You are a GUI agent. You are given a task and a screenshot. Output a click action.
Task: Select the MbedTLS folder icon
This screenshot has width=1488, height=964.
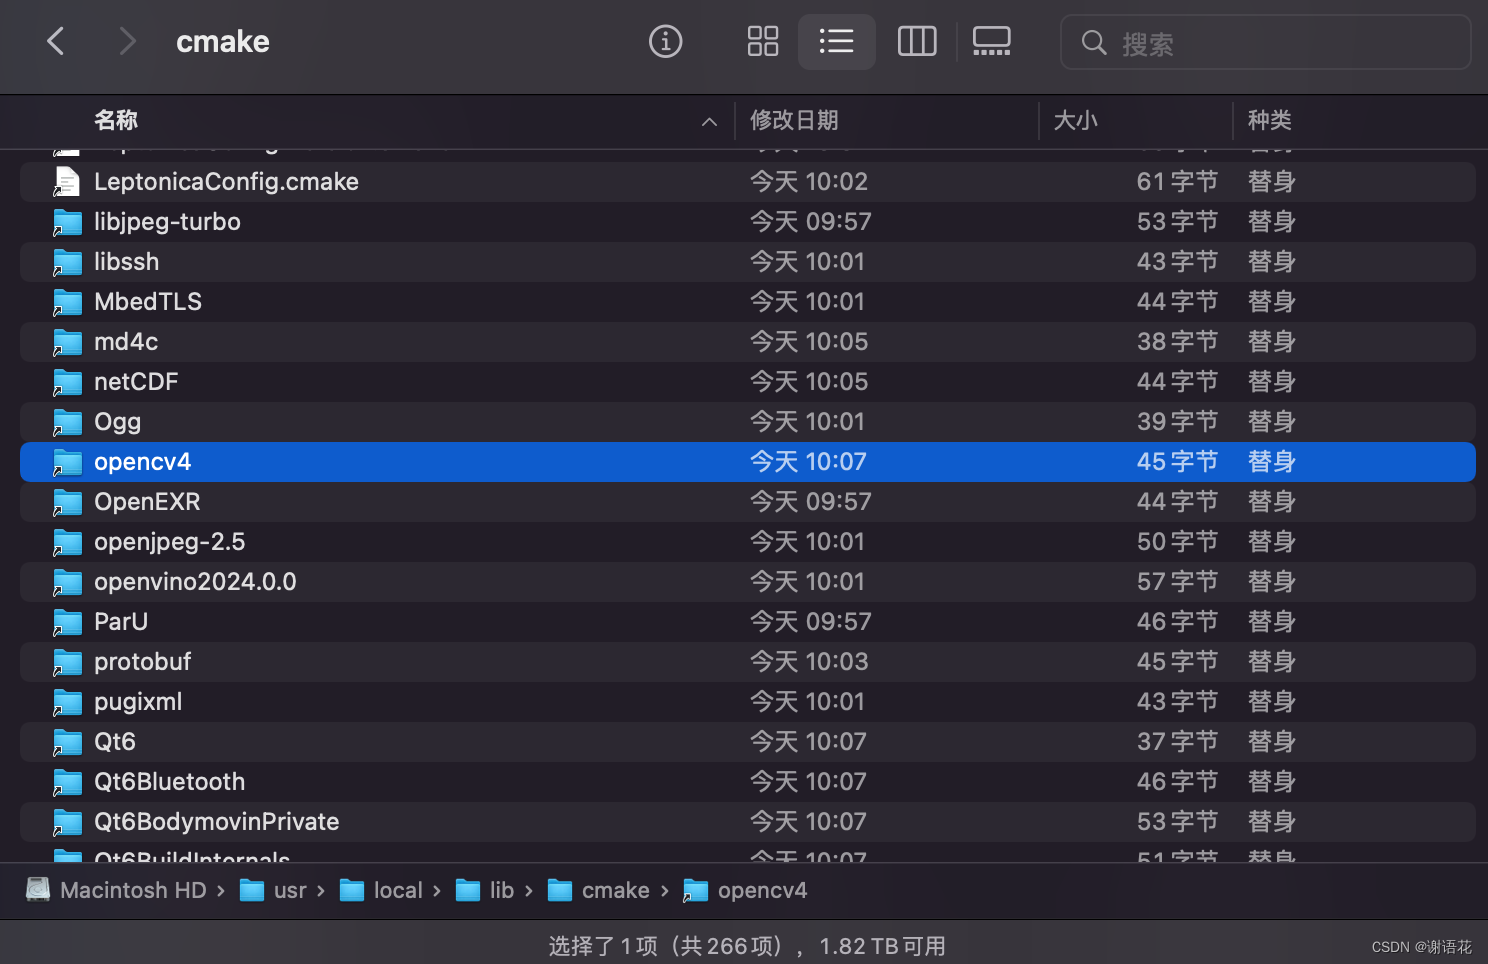67,302
